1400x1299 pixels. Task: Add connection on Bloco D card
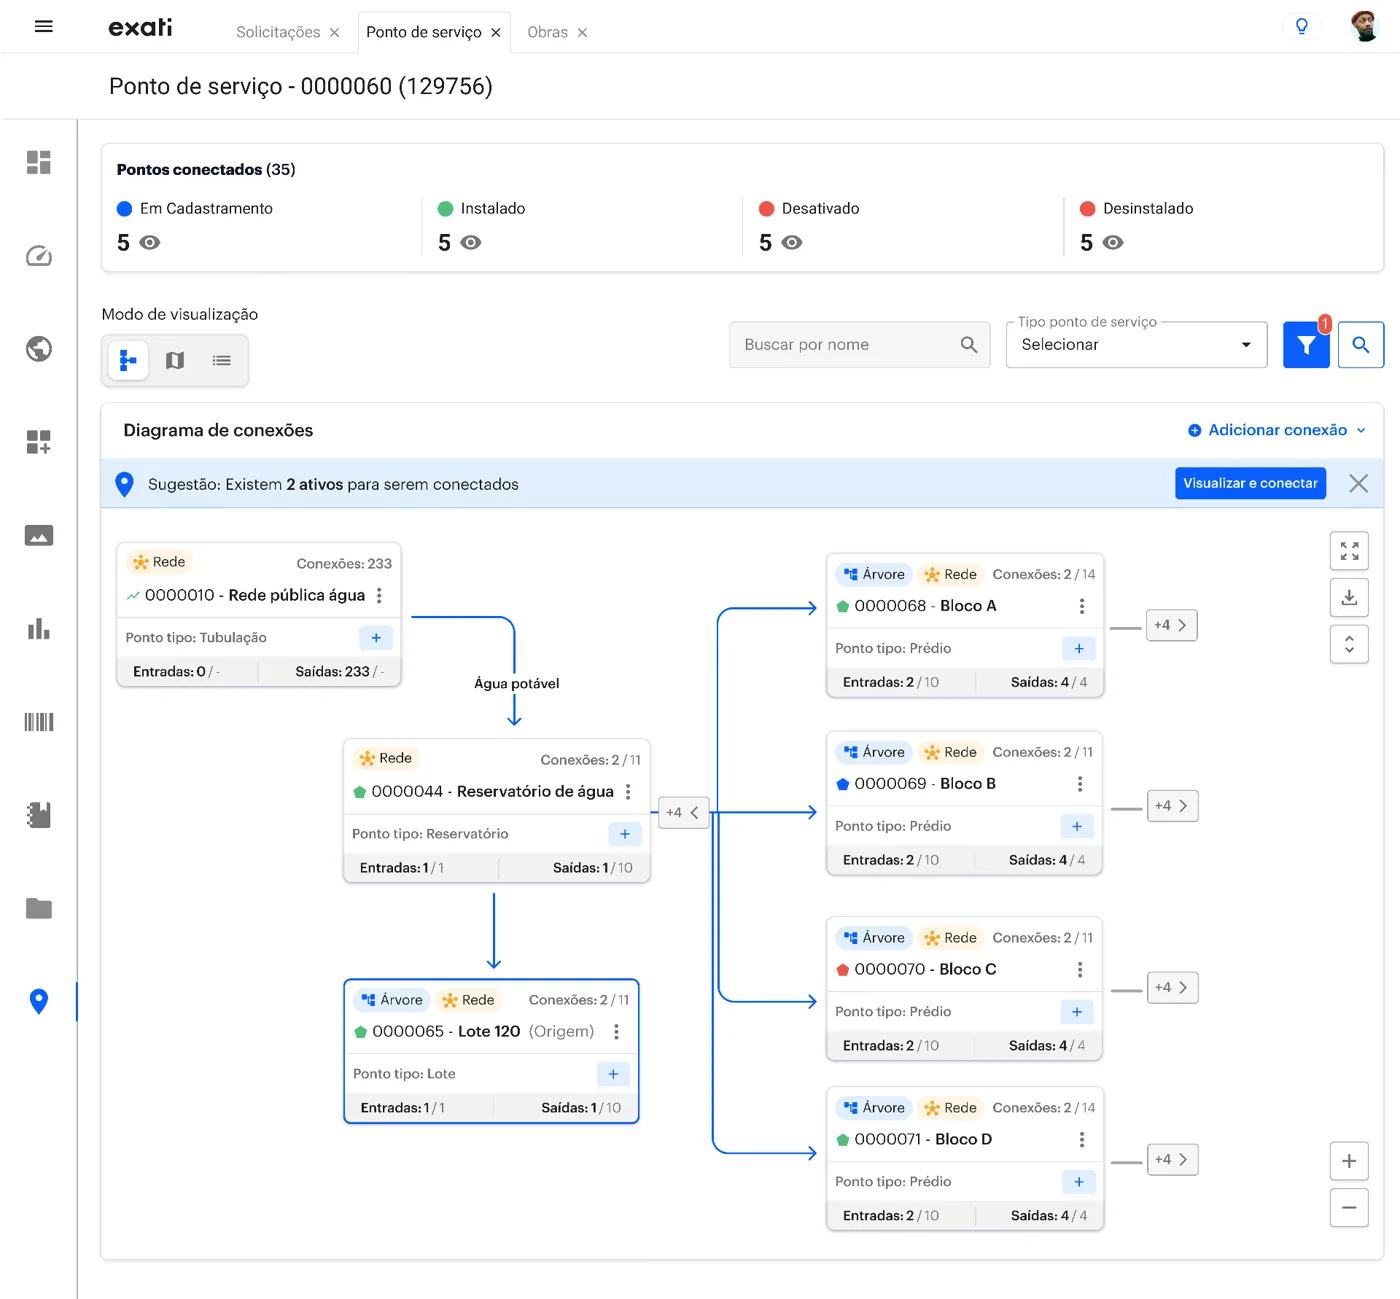coord(1079,1182)
